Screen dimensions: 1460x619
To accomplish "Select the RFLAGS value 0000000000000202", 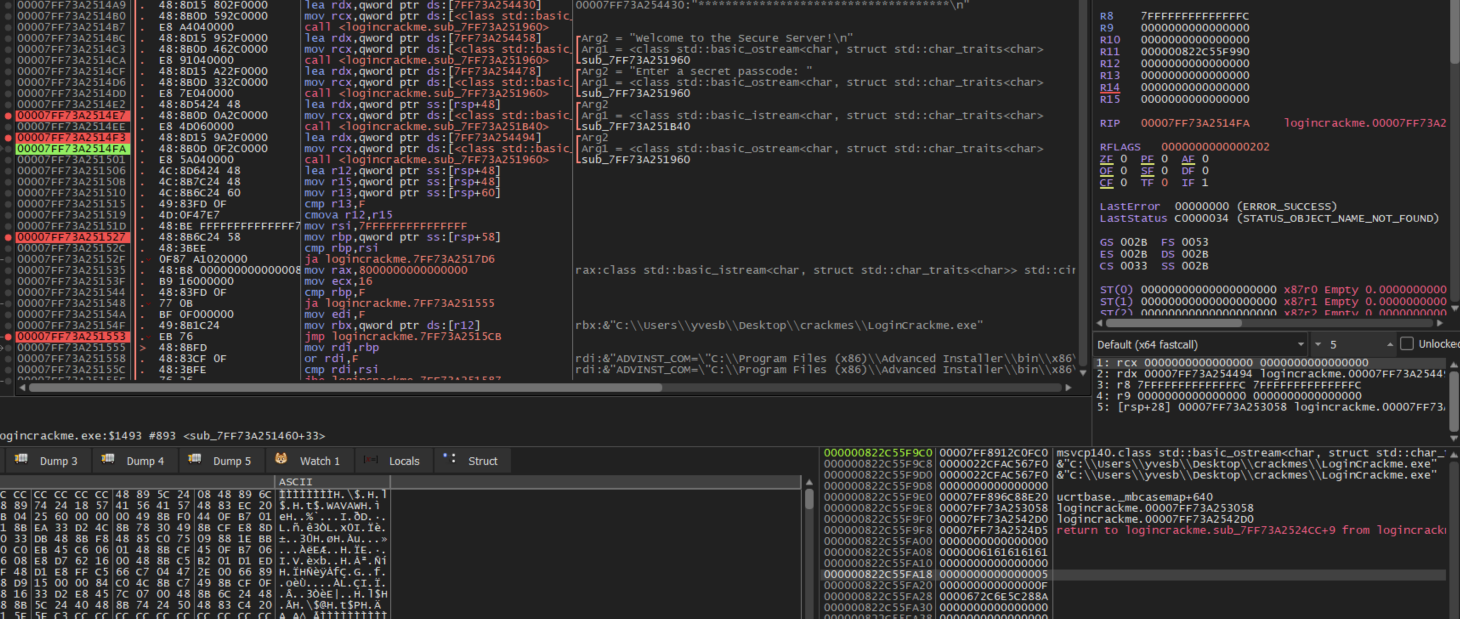I will [1215, 147].
